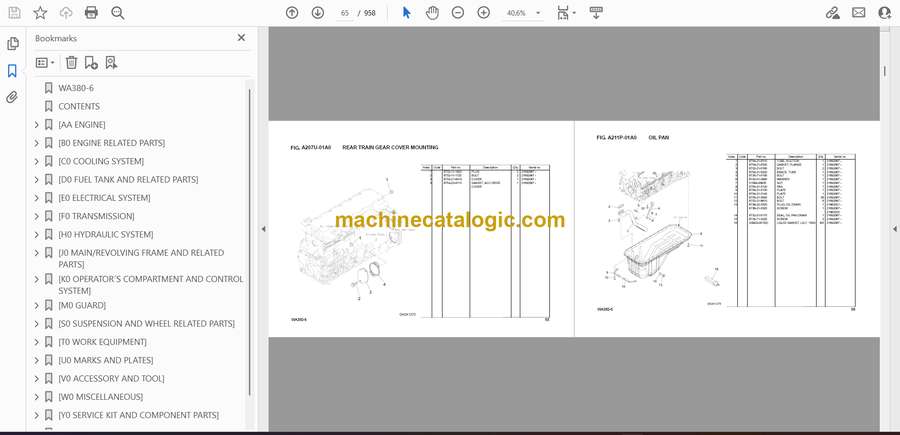Viewport: 900px width, 435px height.
Task: Click the scrolling mode toolbar icon
Action: click(596, 13)
